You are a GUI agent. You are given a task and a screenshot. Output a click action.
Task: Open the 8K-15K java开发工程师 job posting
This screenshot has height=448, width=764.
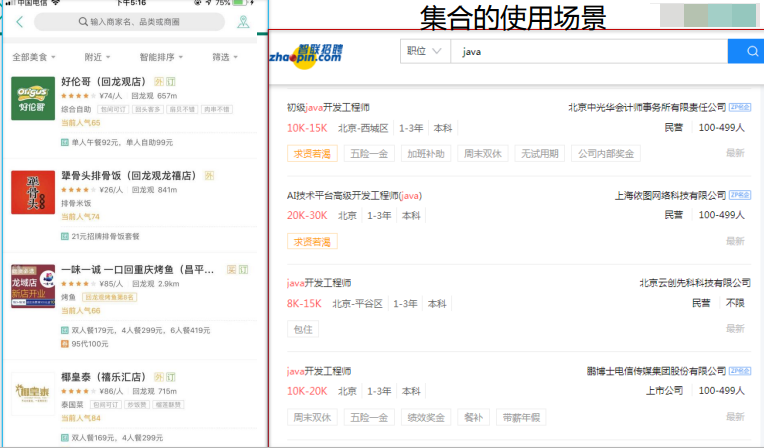(319, 283)
